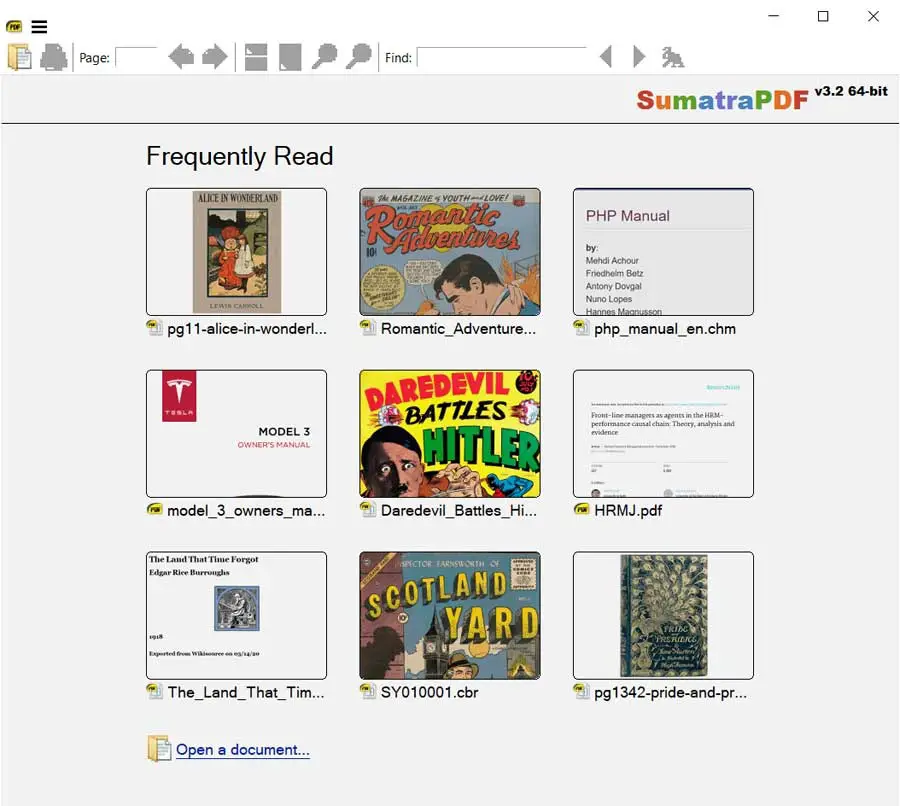Viewport: 900px width, 806px height.
Task: Open the SY010001.cbr file link
Action: click(429, 692)
